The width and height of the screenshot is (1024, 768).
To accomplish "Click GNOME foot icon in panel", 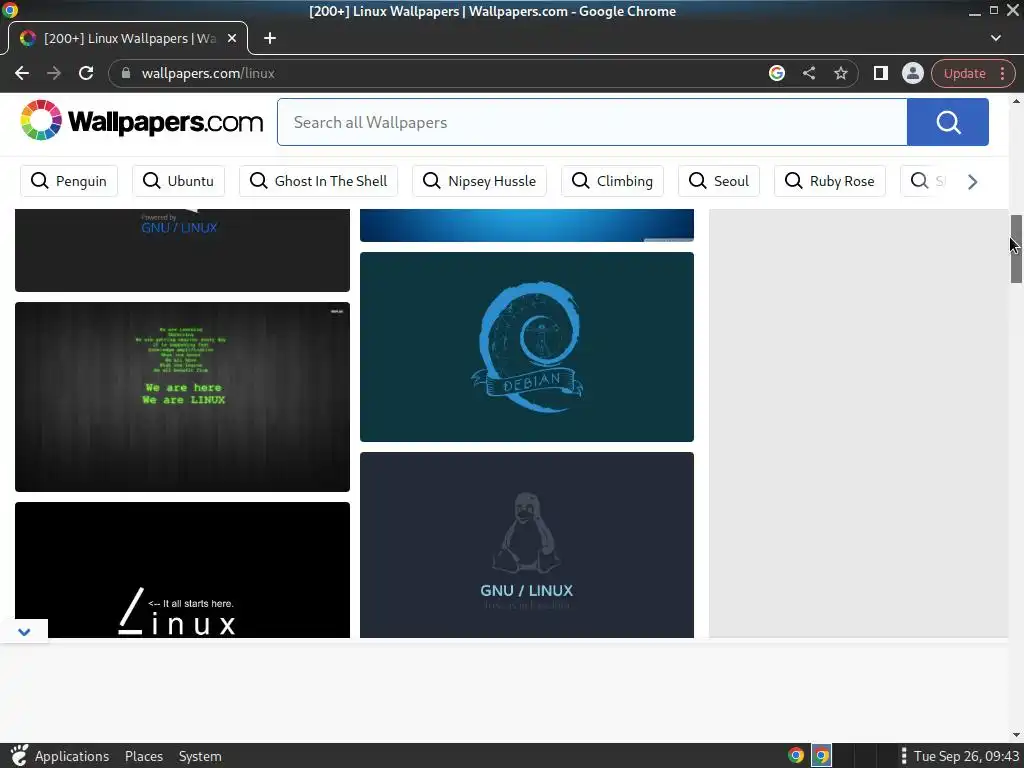I will click(x=19, y=756).
